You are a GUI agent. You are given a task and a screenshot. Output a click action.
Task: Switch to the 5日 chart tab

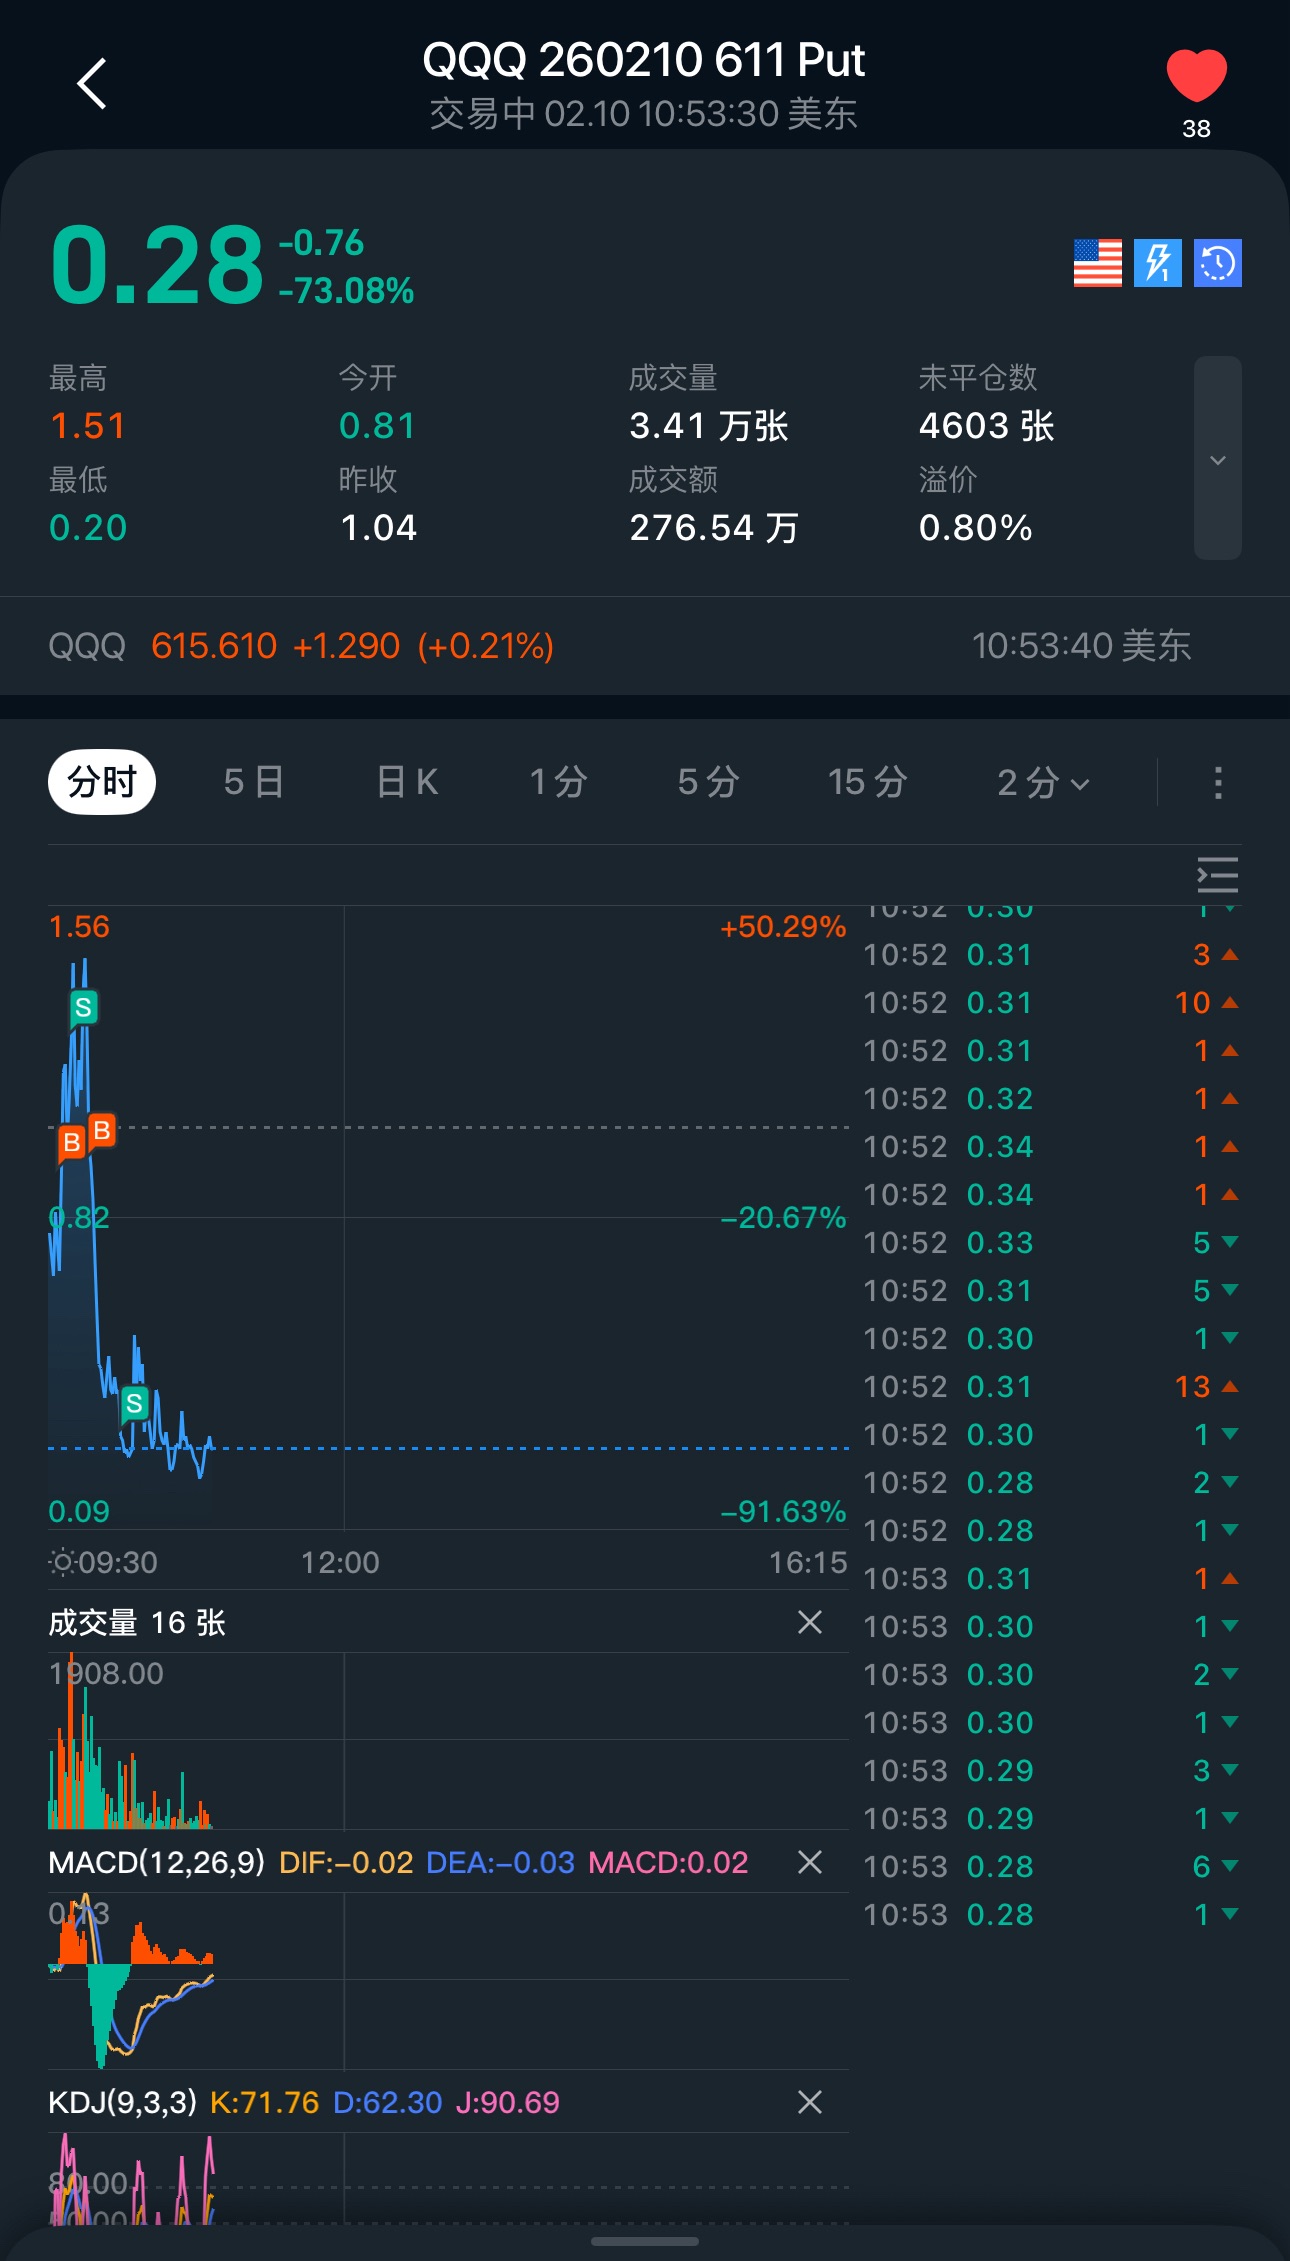coord(254,782)
